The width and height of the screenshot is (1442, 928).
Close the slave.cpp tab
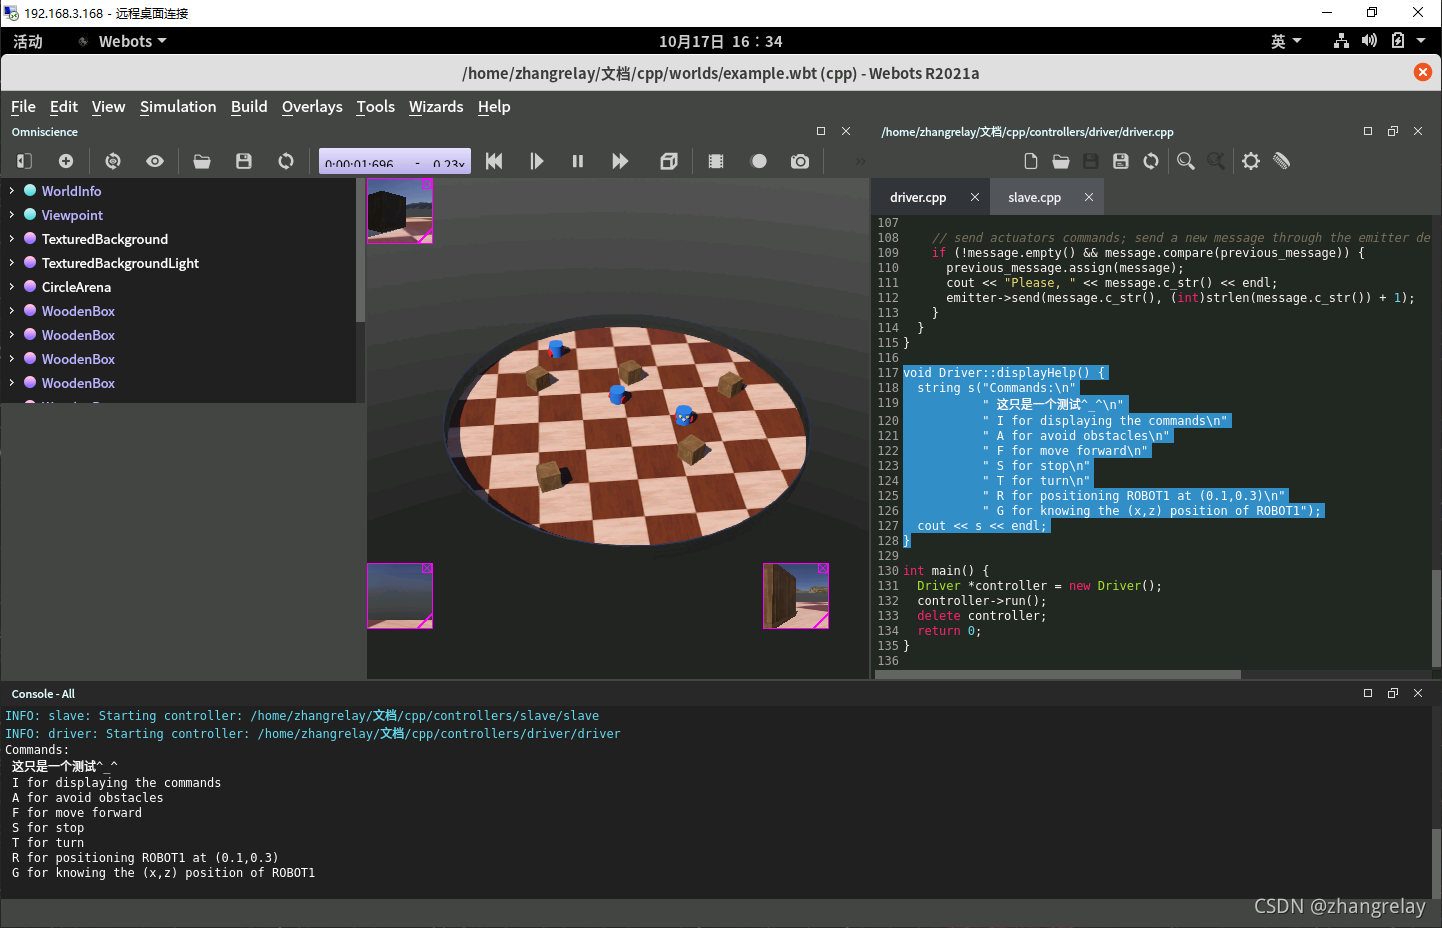(x=1089, y=198)
